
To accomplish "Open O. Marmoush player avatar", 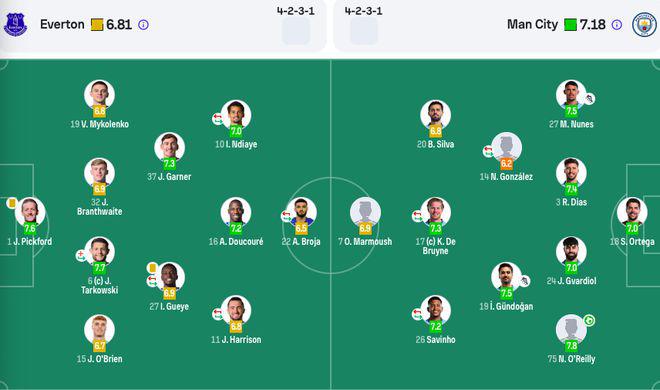I will click(x=365, y=212).
